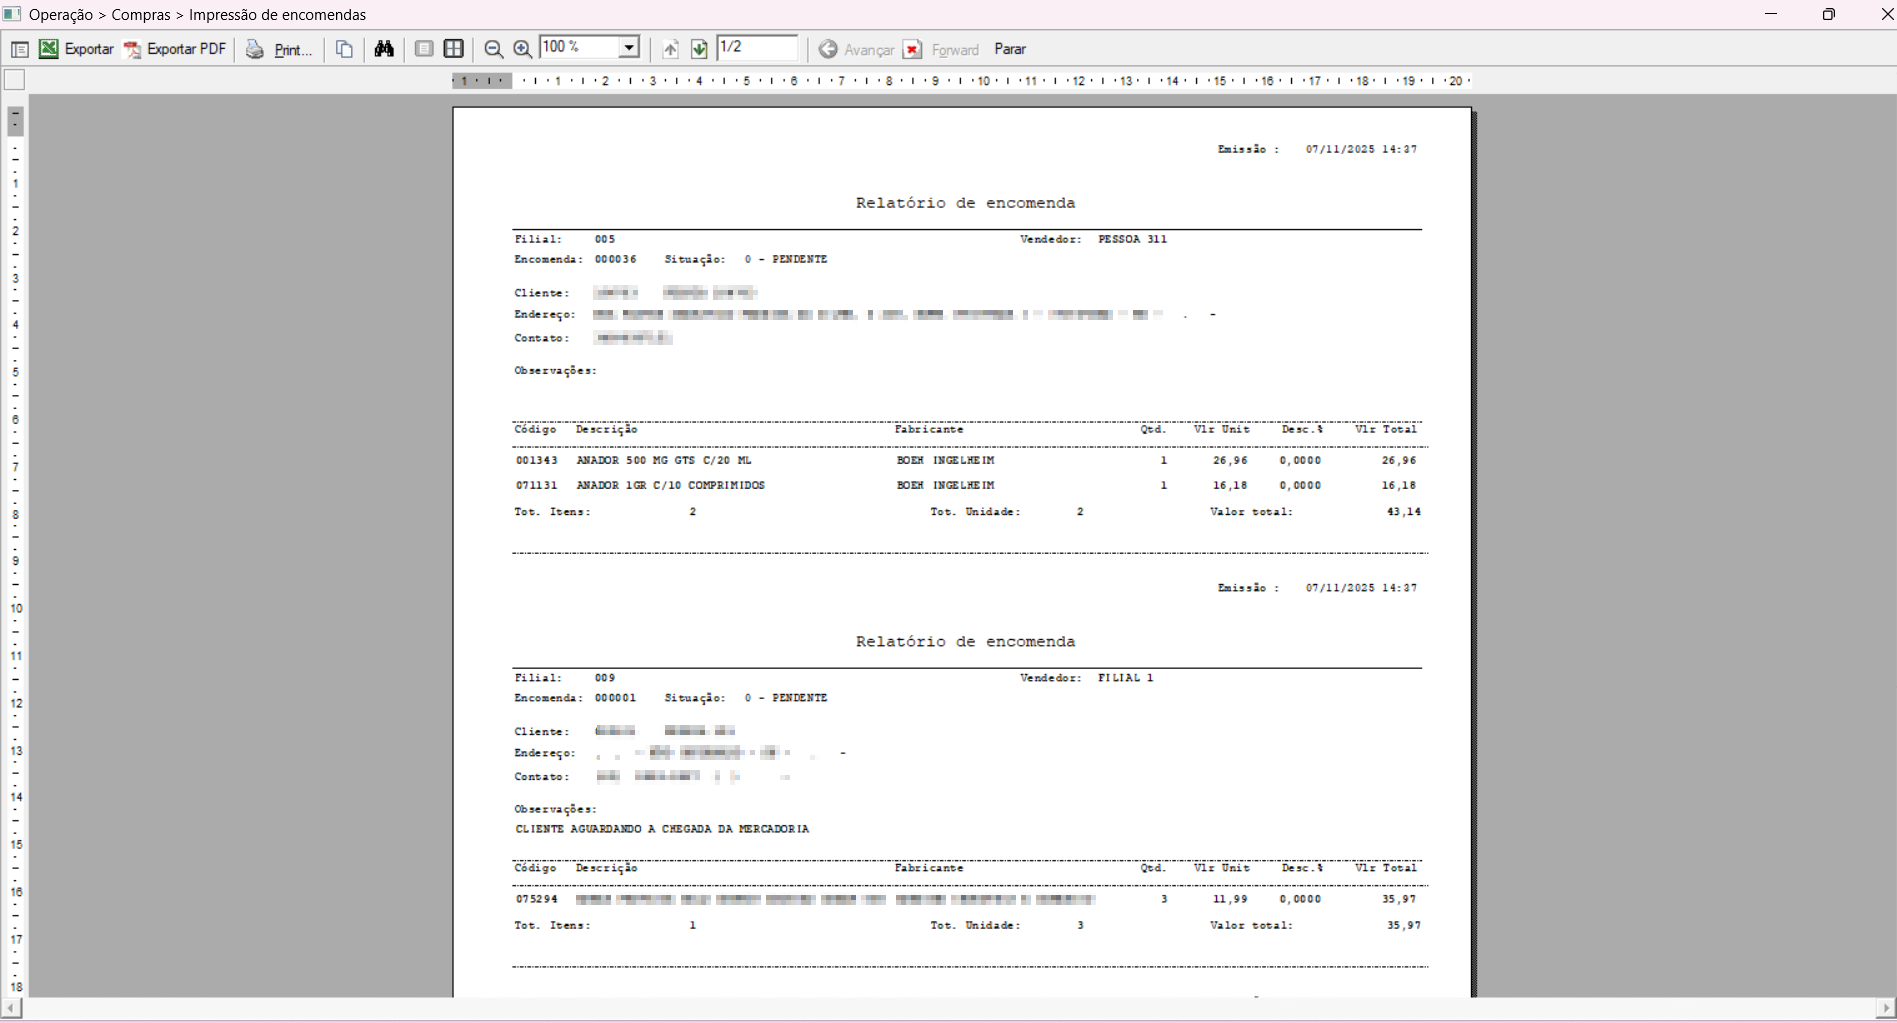Click the 43,14 total value
The width and height of the screenshot is (1897, 1023).
tap(1403, 512)
